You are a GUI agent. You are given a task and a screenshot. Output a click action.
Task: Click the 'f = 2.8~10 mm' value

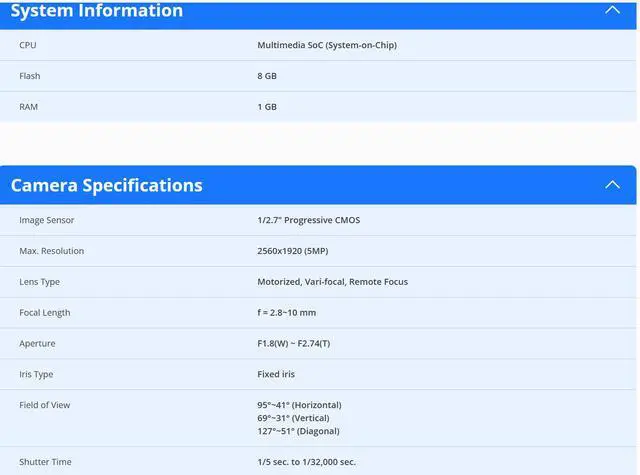click(287, 313)
